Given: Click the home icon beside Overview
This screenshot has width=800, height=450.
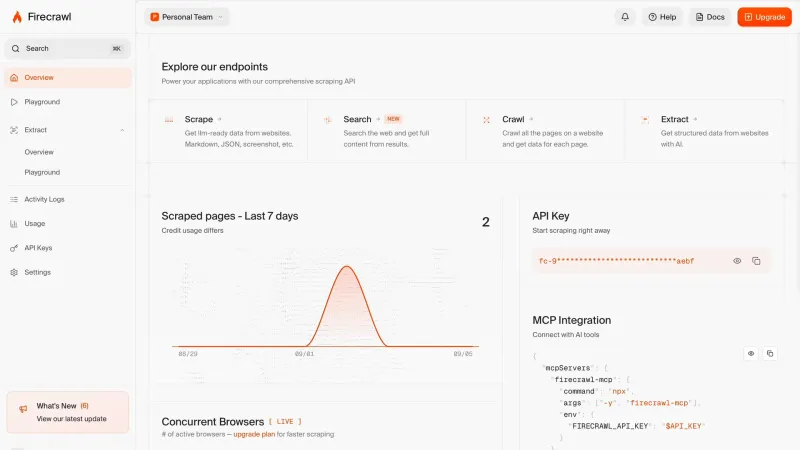Looking at the screenshot, I should [x=14, y=78].
